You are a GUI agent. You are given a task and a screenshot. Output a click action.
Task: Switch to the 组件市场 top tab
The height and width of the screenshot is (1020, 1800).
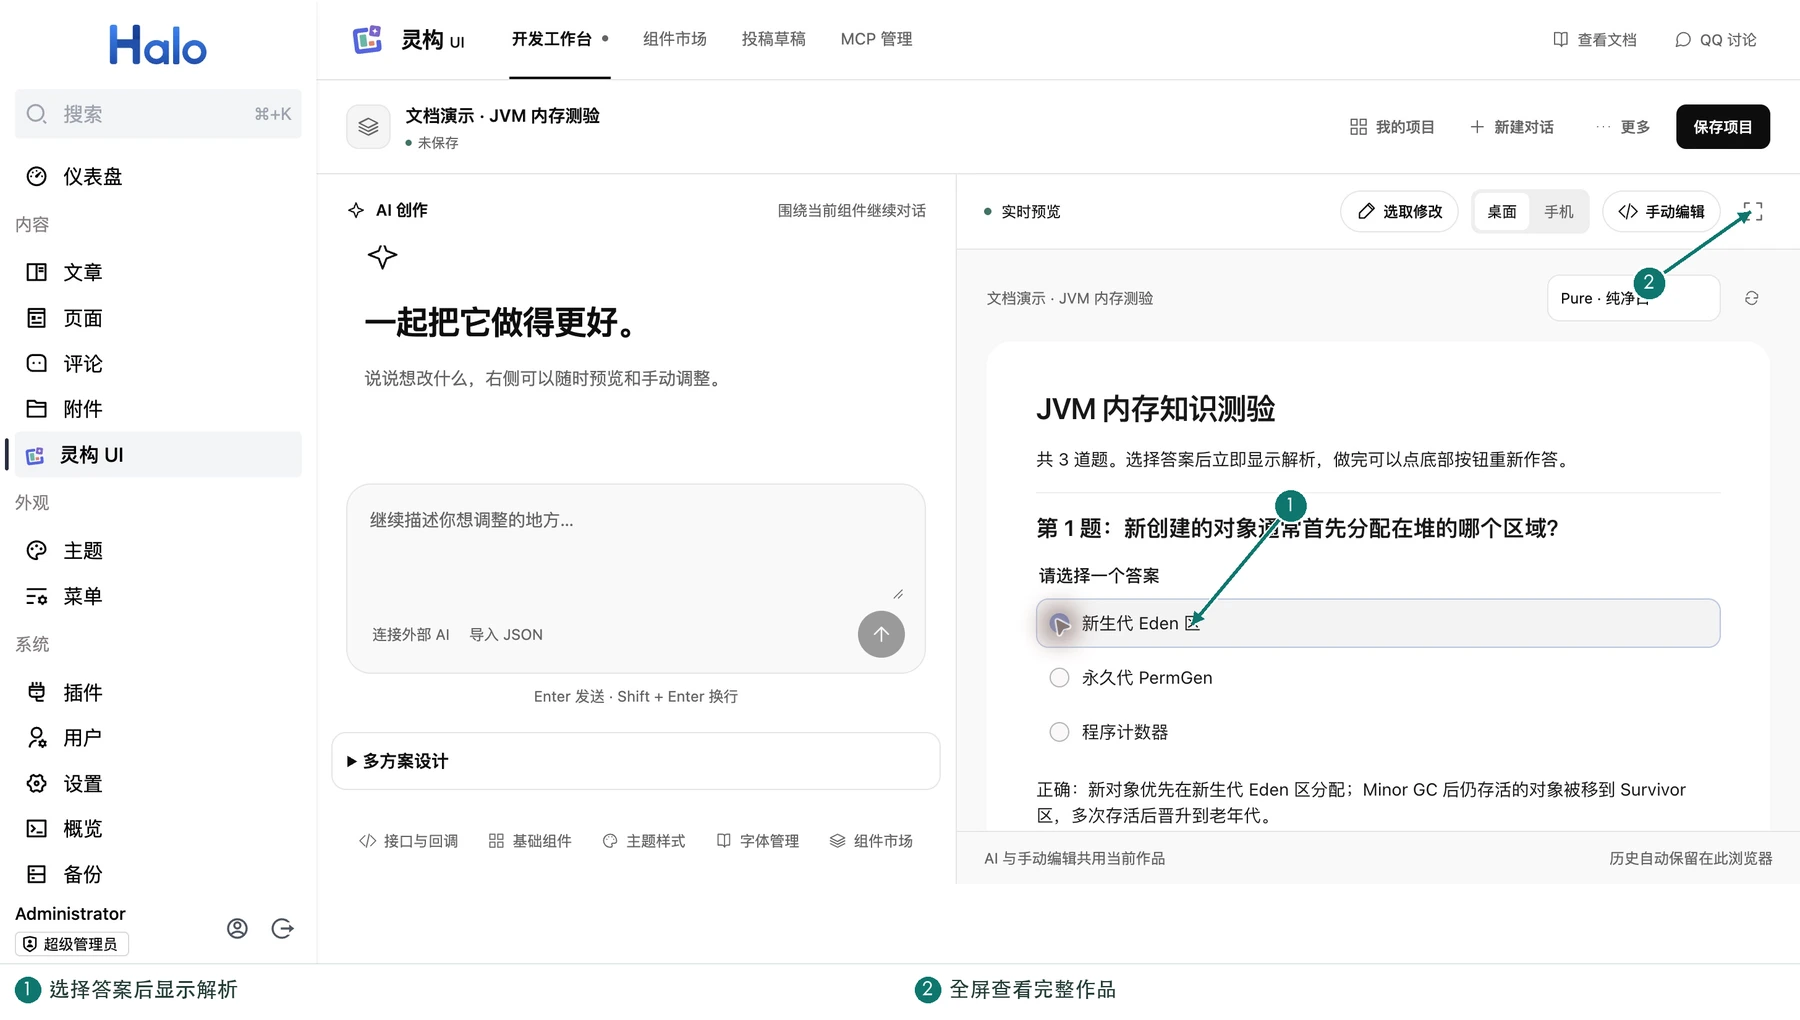click(675, 39)
